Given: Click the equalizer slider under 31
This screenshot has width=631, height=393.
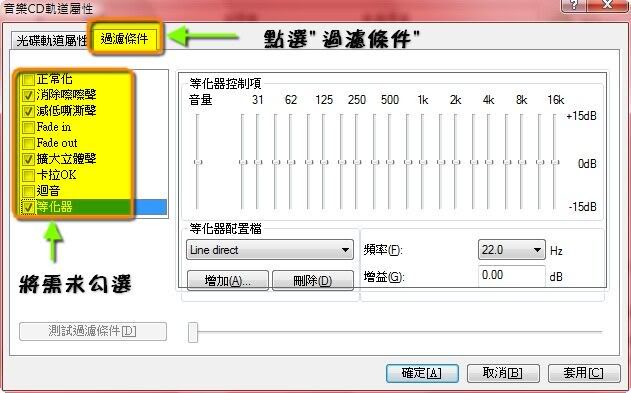Looking at the screenshot, I should [258, 162].
